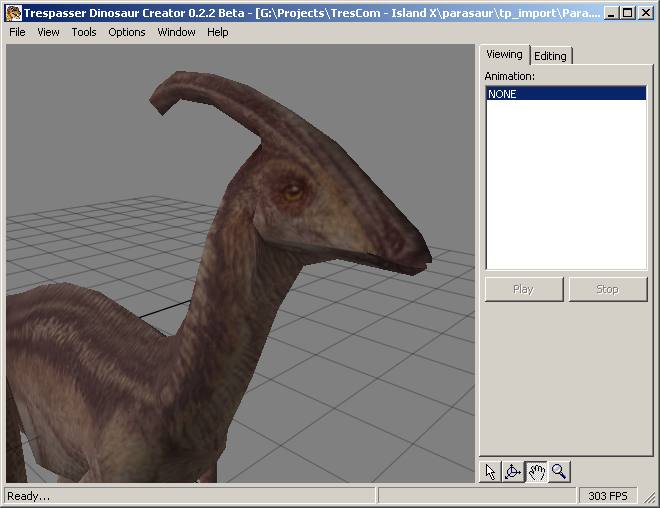Open the File menu
Viewport: 660px width, 508px height.
tap(17, 32)
